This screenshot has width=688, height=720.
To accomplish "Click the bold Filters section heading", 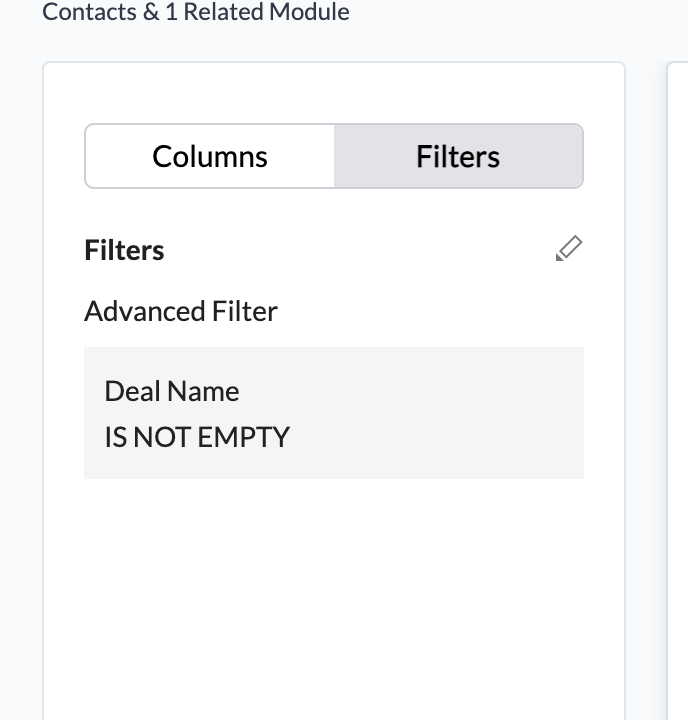I will [124, 250].
